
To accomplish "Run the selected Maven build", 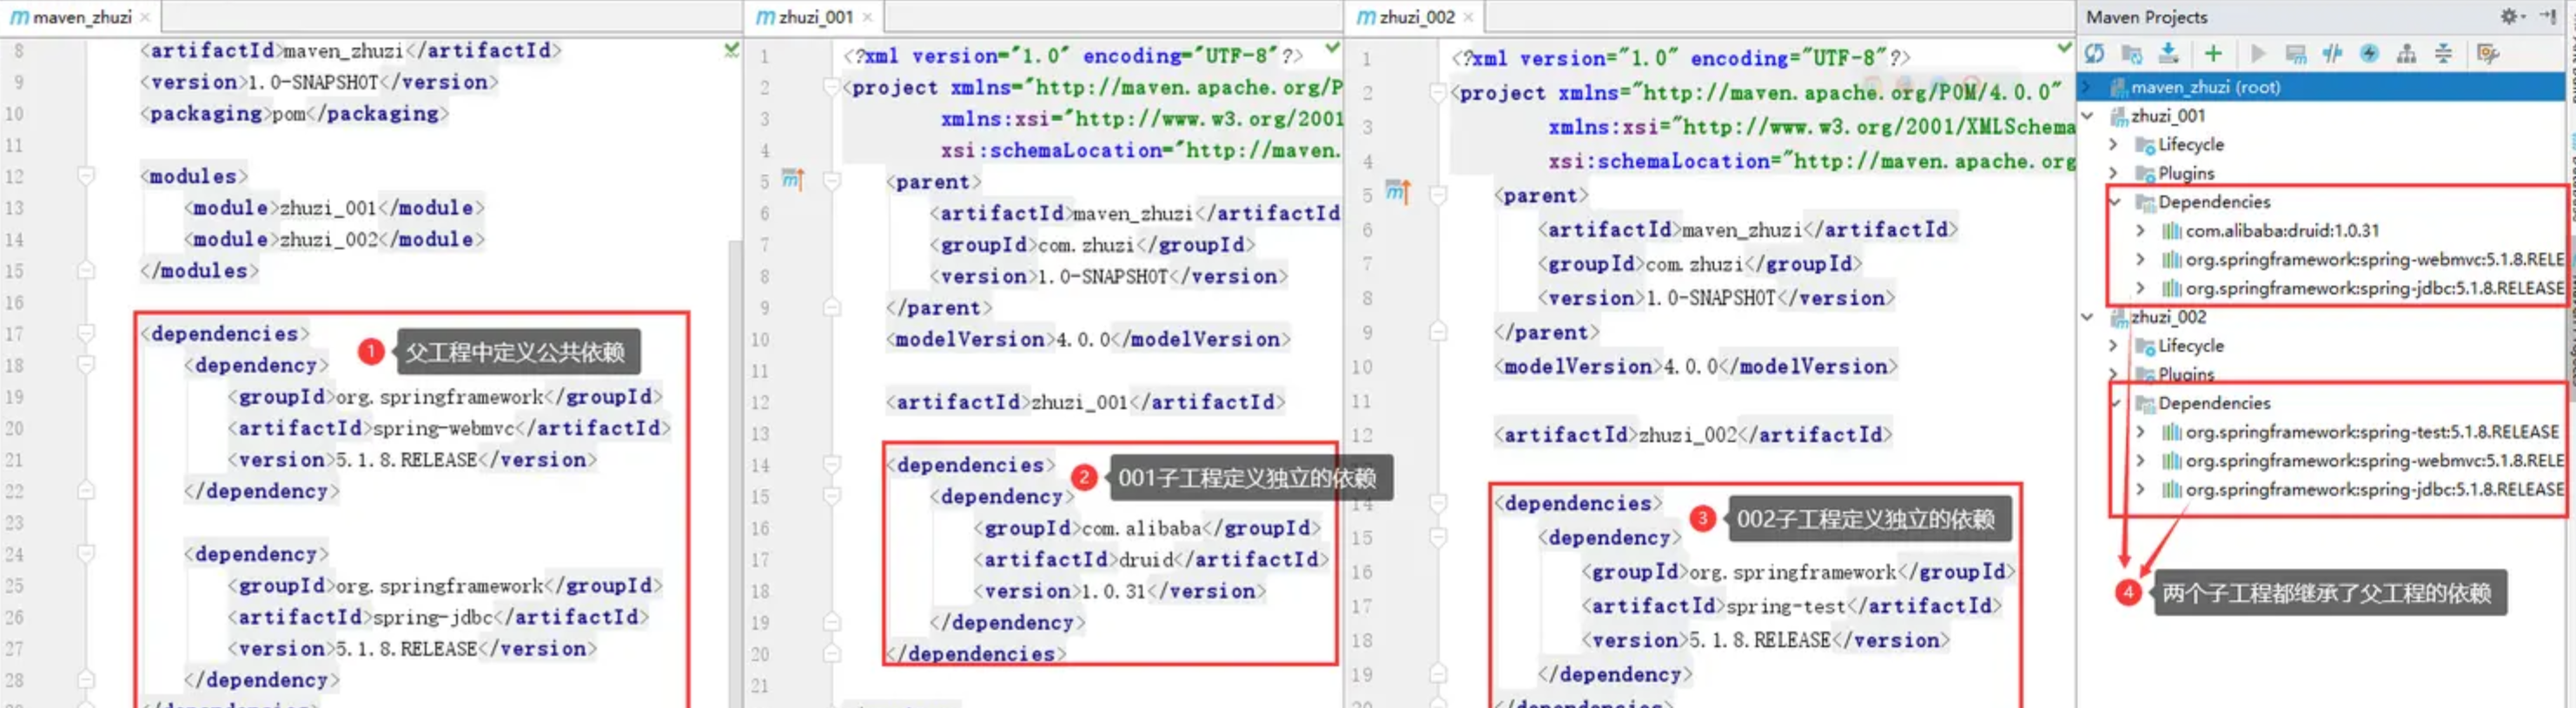I will click(2258, 54).
